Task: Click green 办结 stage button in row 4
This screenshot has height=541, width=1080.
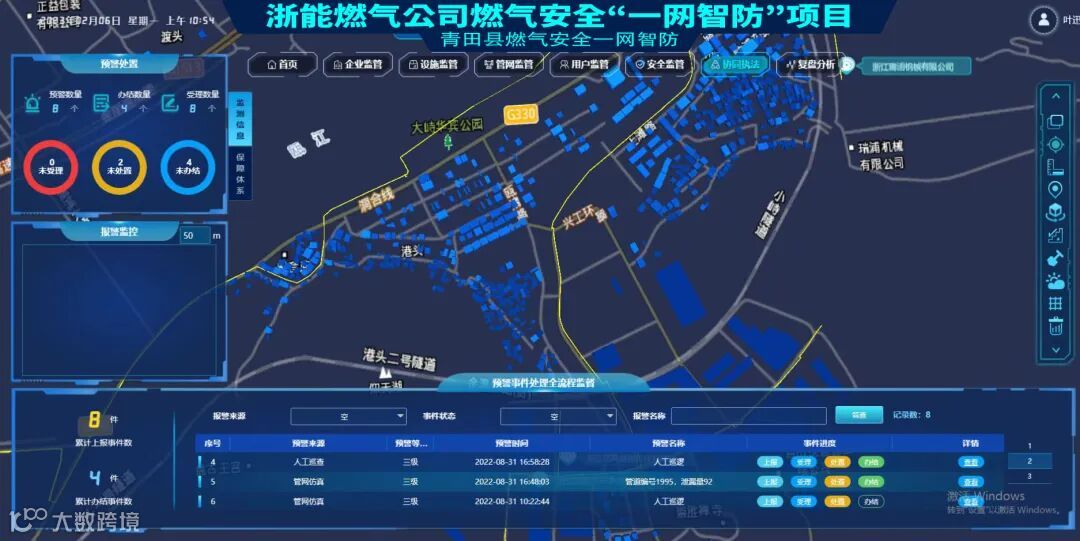Action: (871, 462)
